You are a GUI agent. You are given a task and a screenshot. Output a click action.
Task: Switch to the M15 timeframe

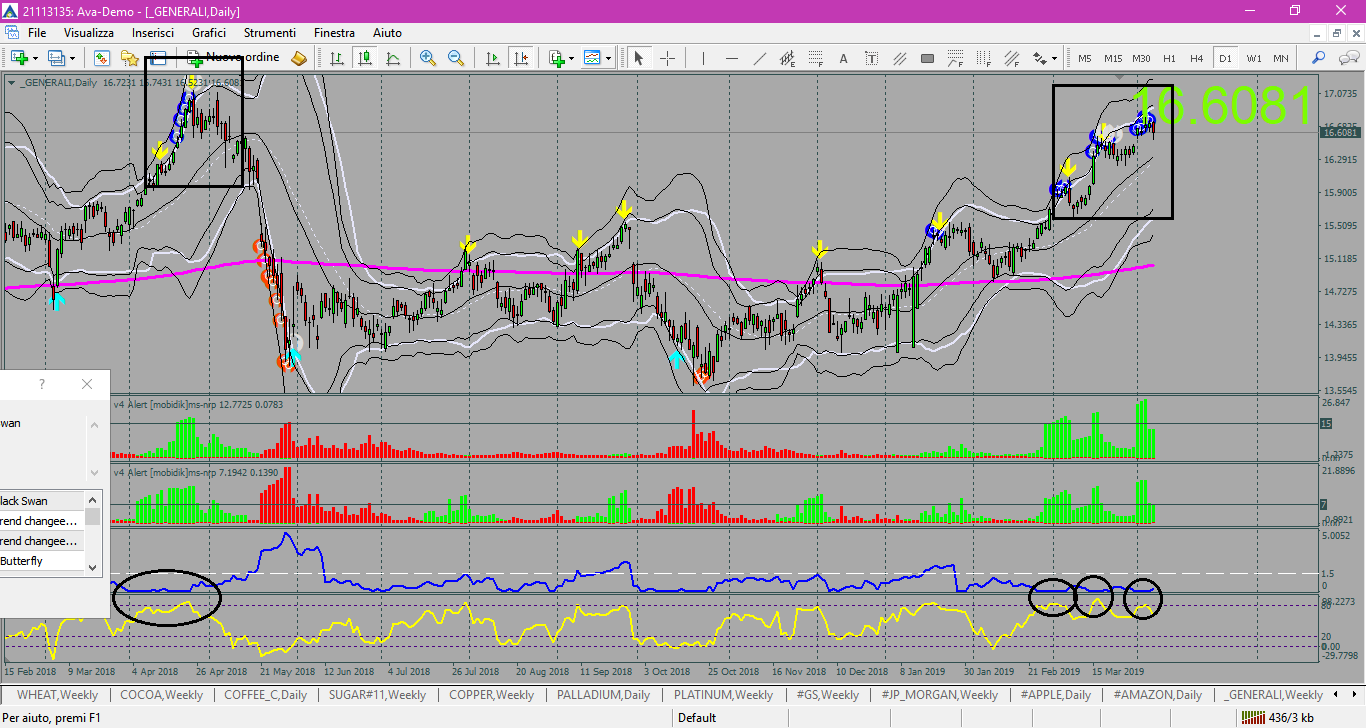click(x=1113, y=58)
